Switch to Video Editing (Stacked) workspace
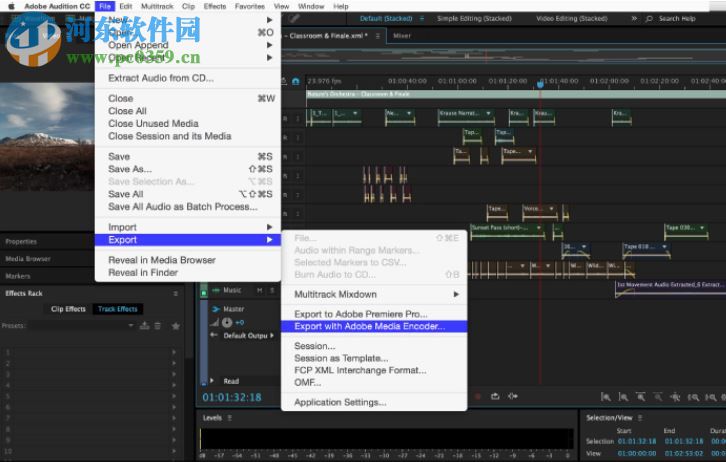Viewport: 726px width, 462px height. [571, 19]
